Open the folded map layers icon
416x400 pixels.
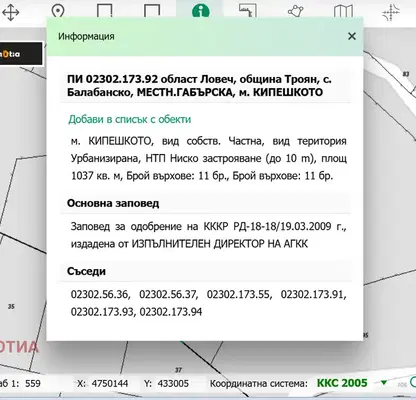[343, 11]
